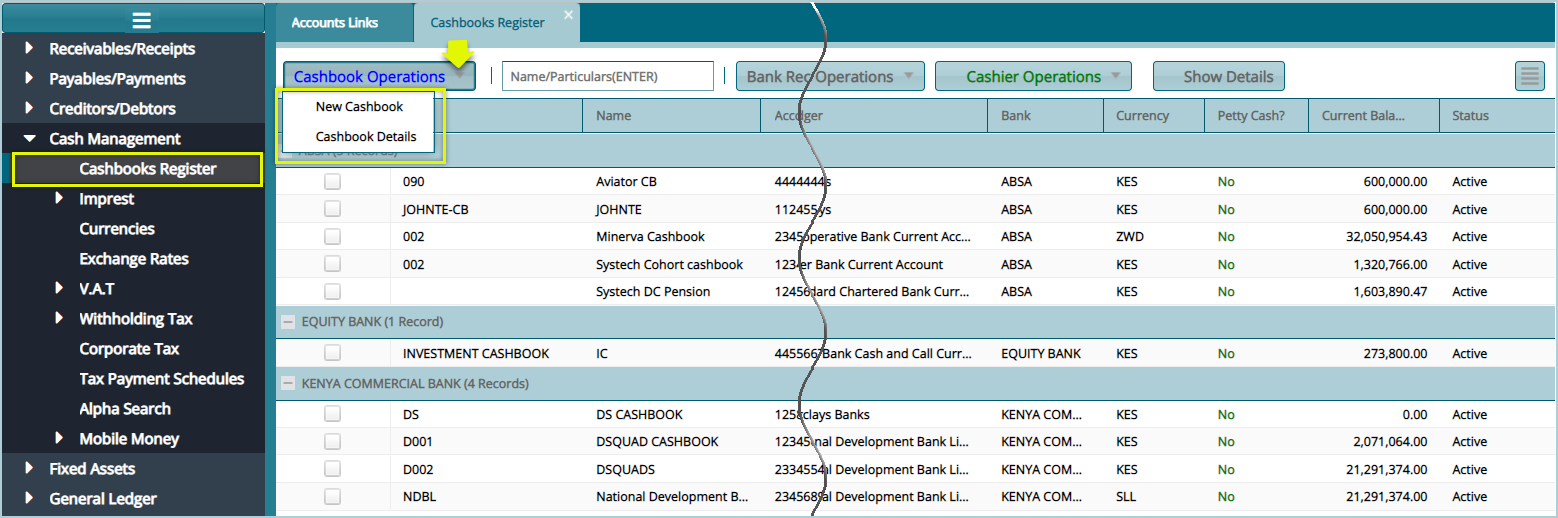This screenshot has width=1558, height=518.
Task: Expand the V.A.T submenu
Action: tap(59, 288)
